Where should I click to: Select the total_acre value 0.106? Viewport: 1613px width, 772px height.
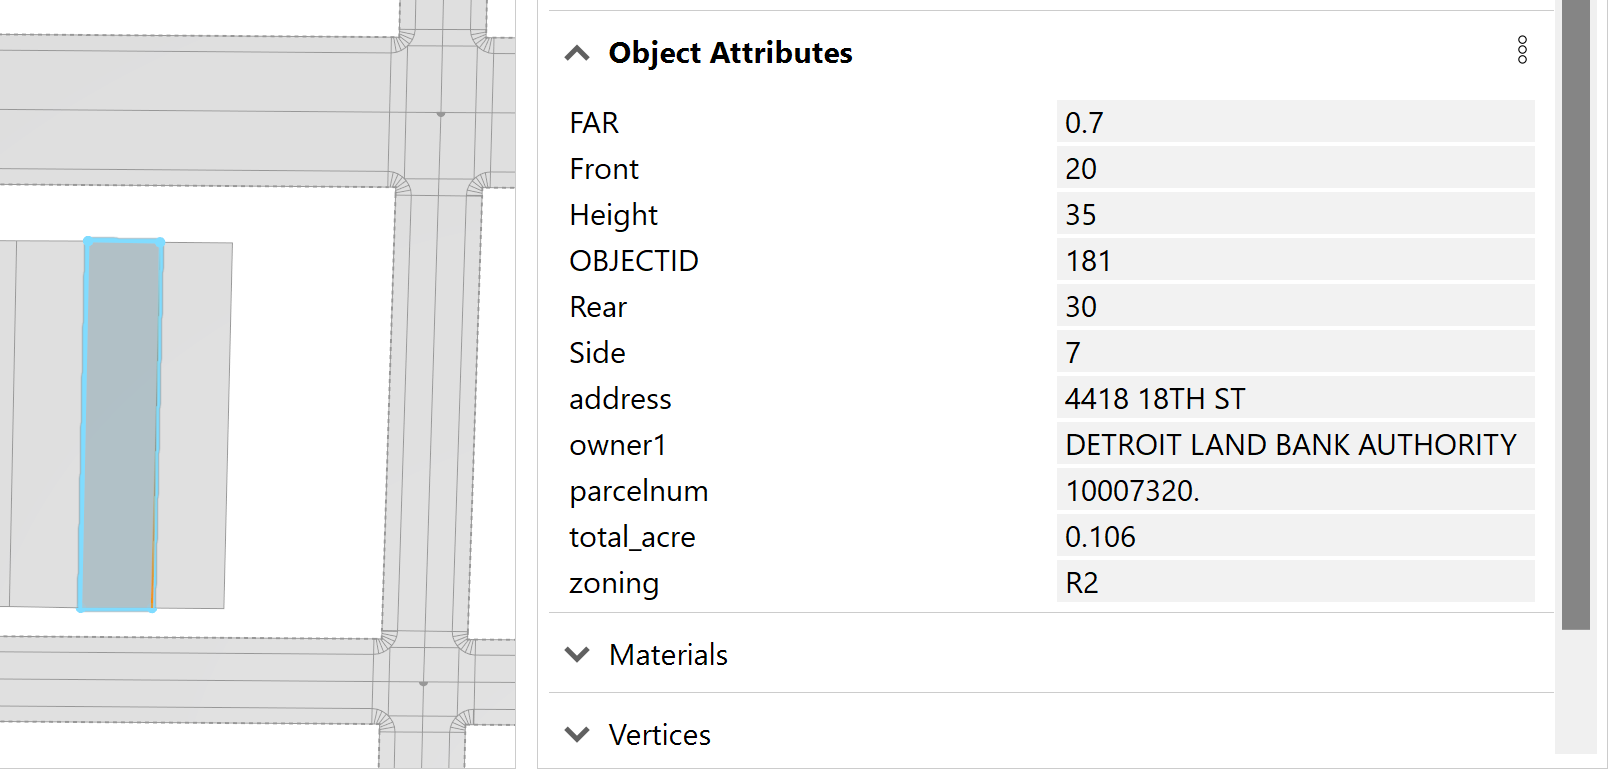coord(1294,535)
